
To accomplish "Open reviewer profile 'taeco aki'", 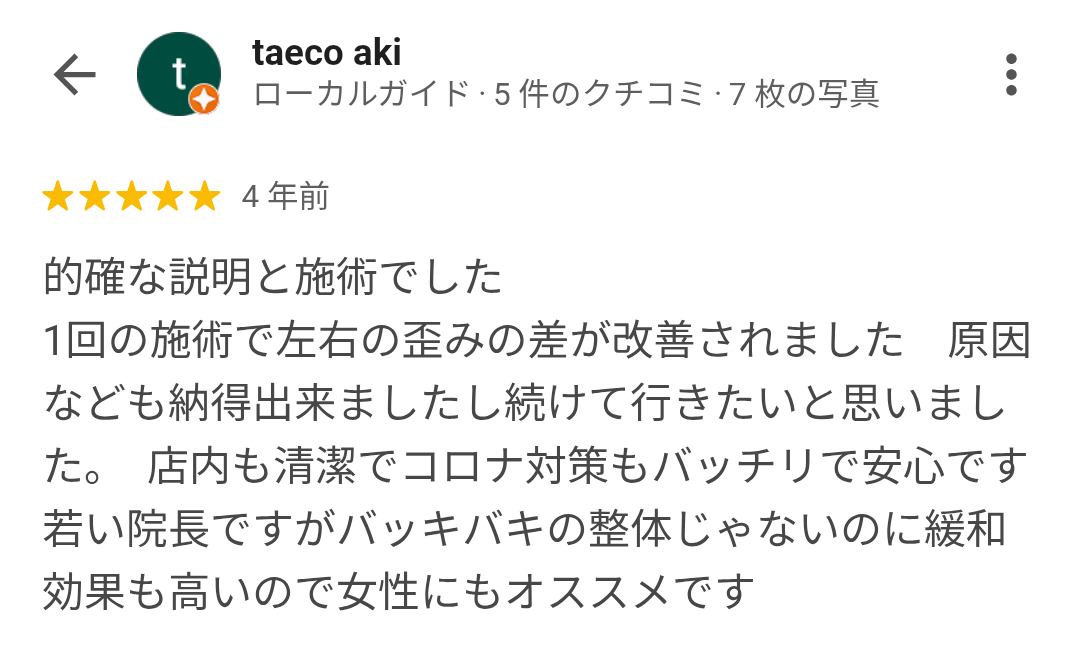I will click(327, 52).
